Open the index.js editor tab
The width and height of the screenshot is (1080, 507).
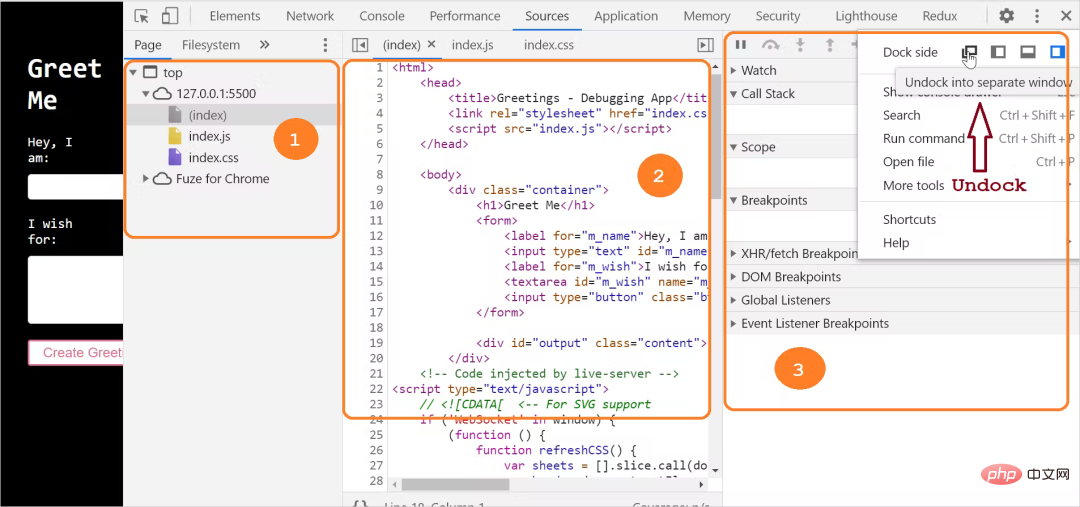point(472,45)
